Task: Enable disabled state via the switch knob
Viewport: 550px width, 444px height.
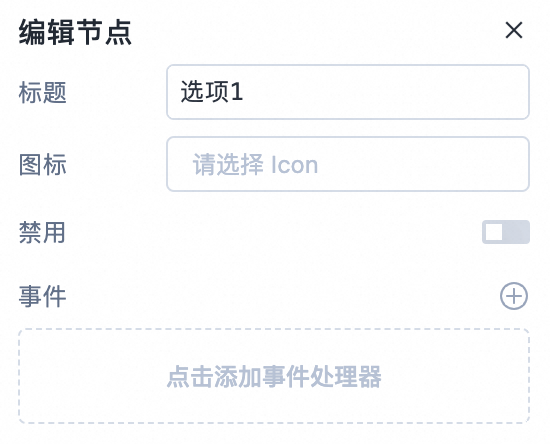Action: tap(494, 232)
